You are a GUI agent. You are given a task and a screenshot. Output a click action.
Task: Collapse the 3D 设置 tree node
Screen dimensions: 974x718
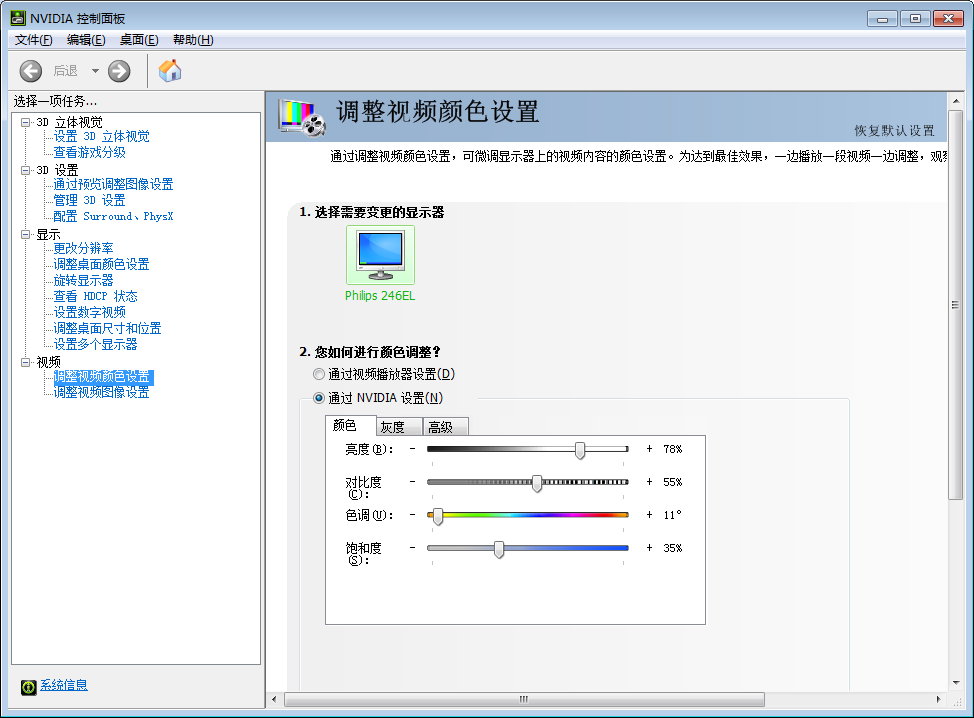tap(25, 170)
